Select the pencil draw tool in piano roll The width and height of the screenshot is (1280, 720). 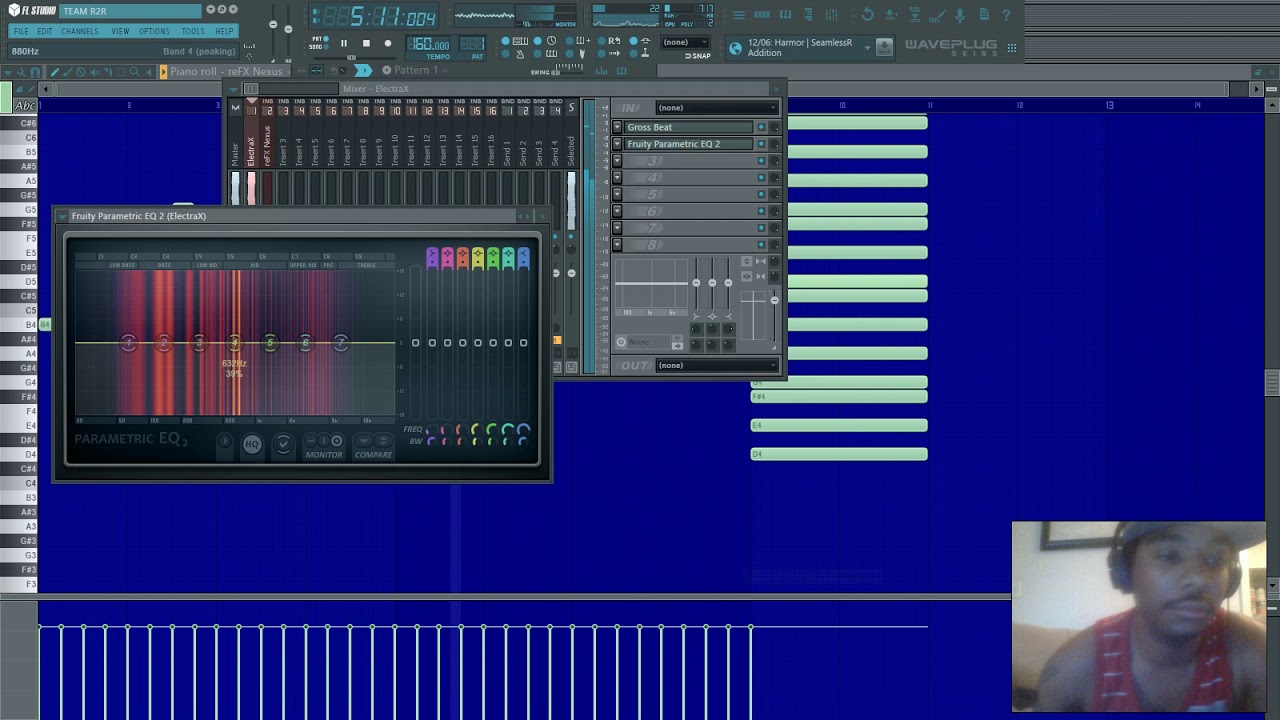[55, 72]
